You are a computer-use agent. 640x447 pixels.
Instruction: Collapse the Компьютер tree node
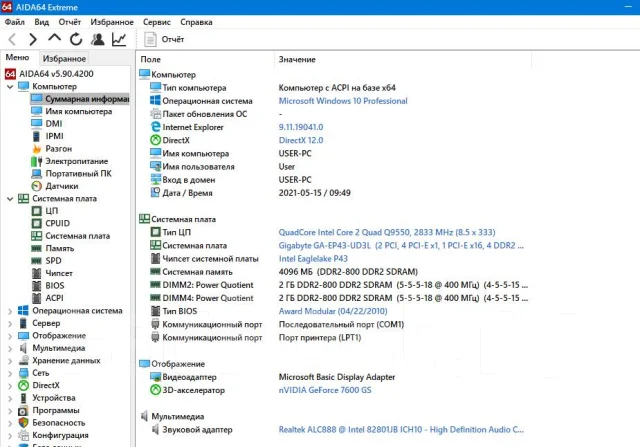tap(10, 87)
